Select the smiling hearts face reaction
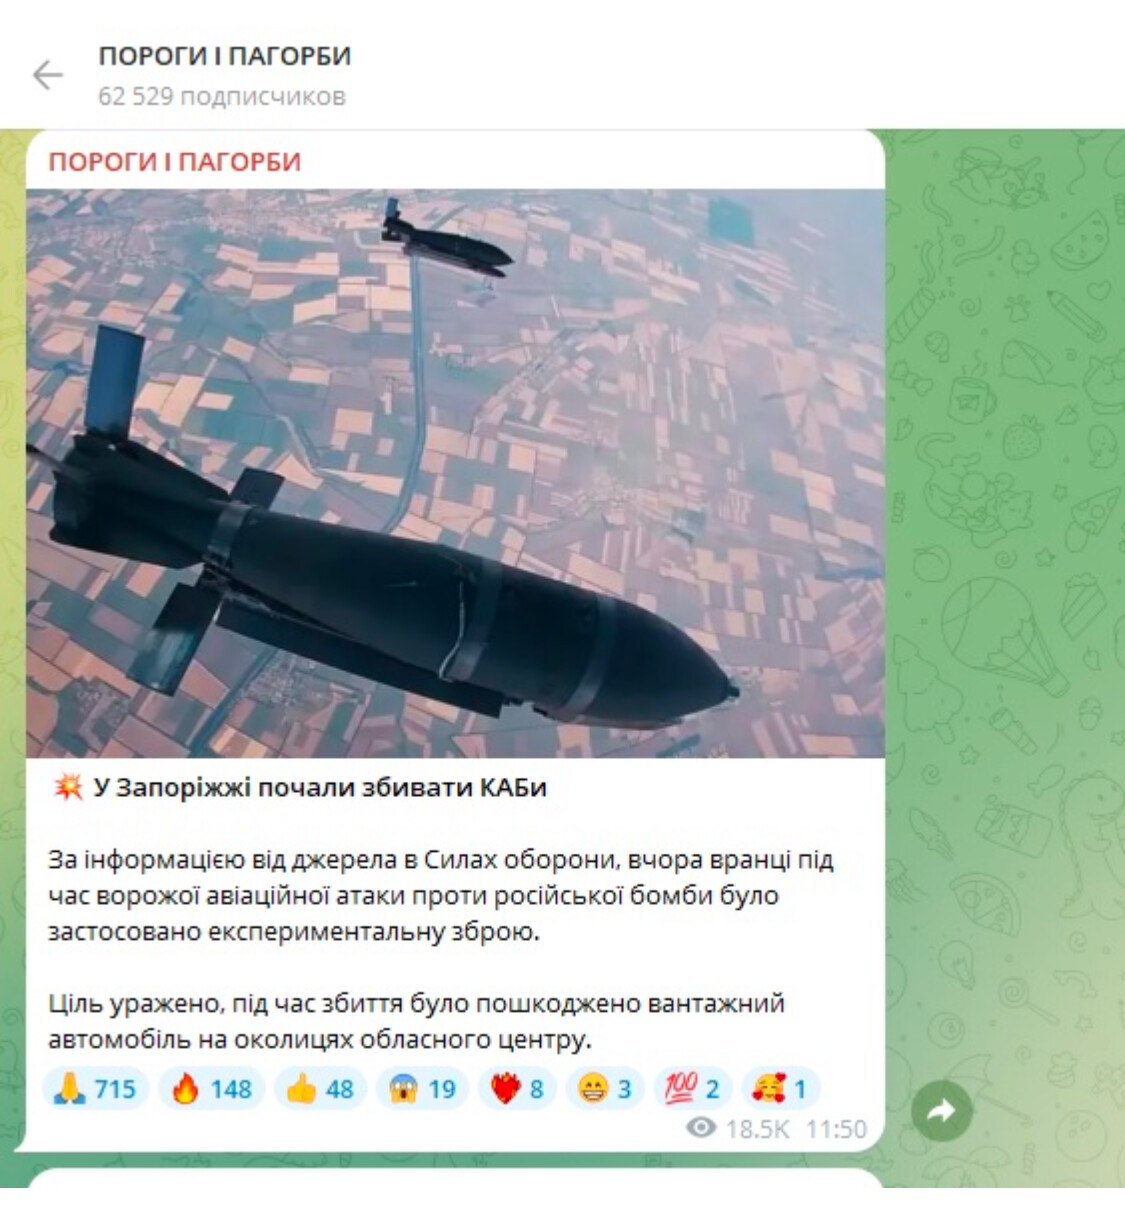Screen dimensions: 1125x1225 (x=781, y=1088)
